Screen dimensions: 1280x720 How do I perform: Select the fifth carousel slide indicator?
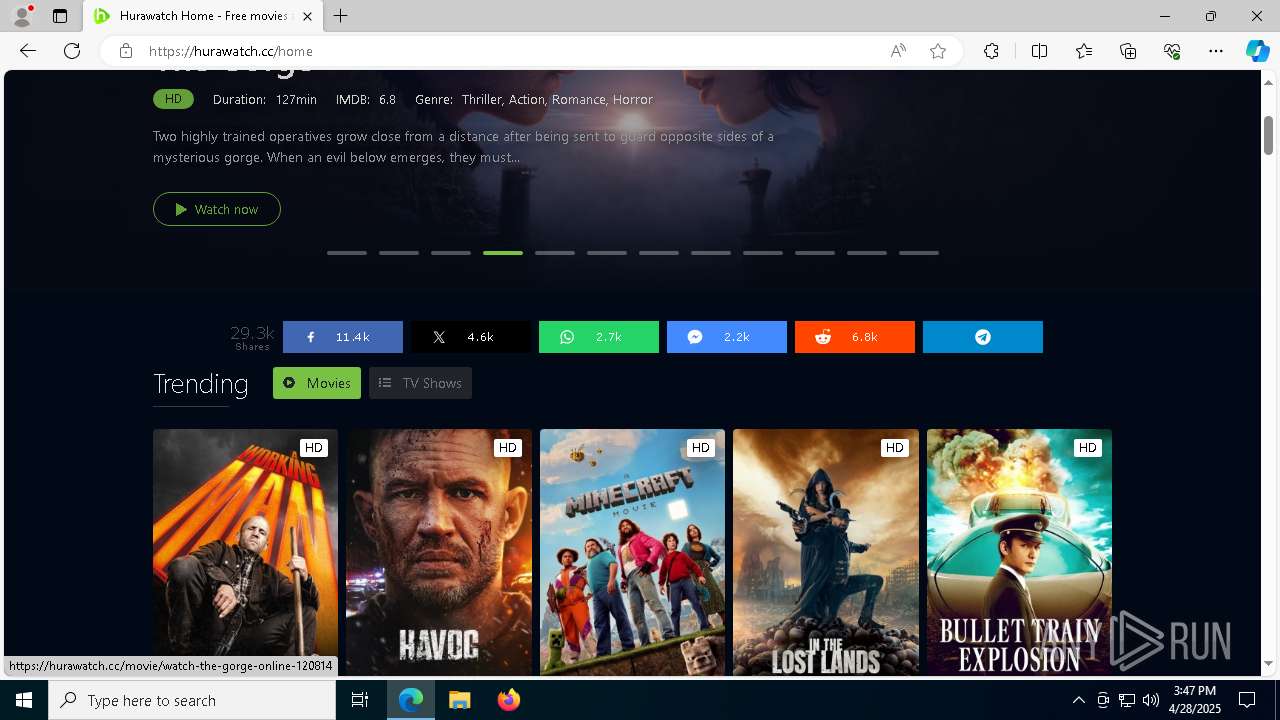tap(555, 253)
